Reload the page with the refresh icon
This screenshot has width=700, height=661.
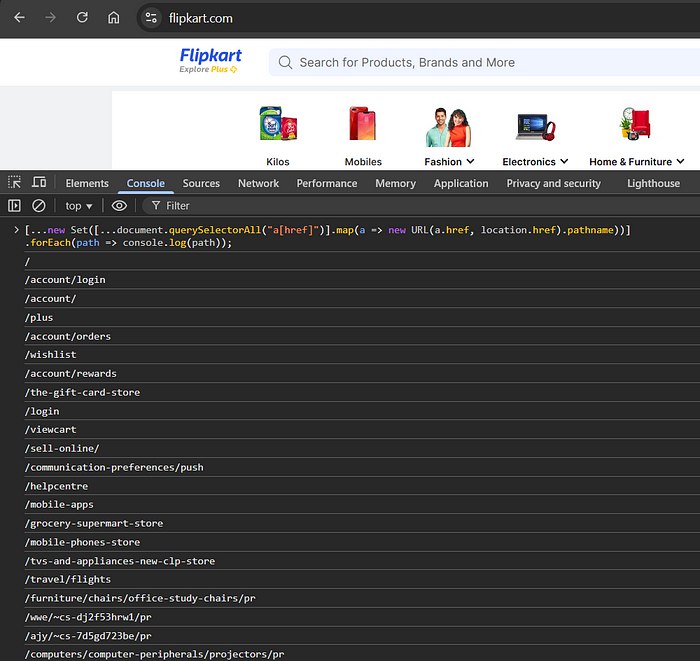coord(82,17)
